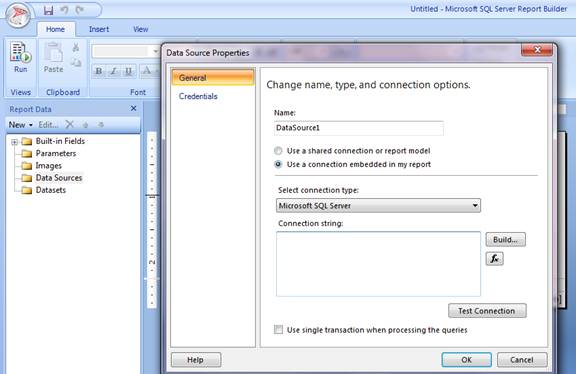Expand the Built-in Fields tree node

(x=14, y=142)
